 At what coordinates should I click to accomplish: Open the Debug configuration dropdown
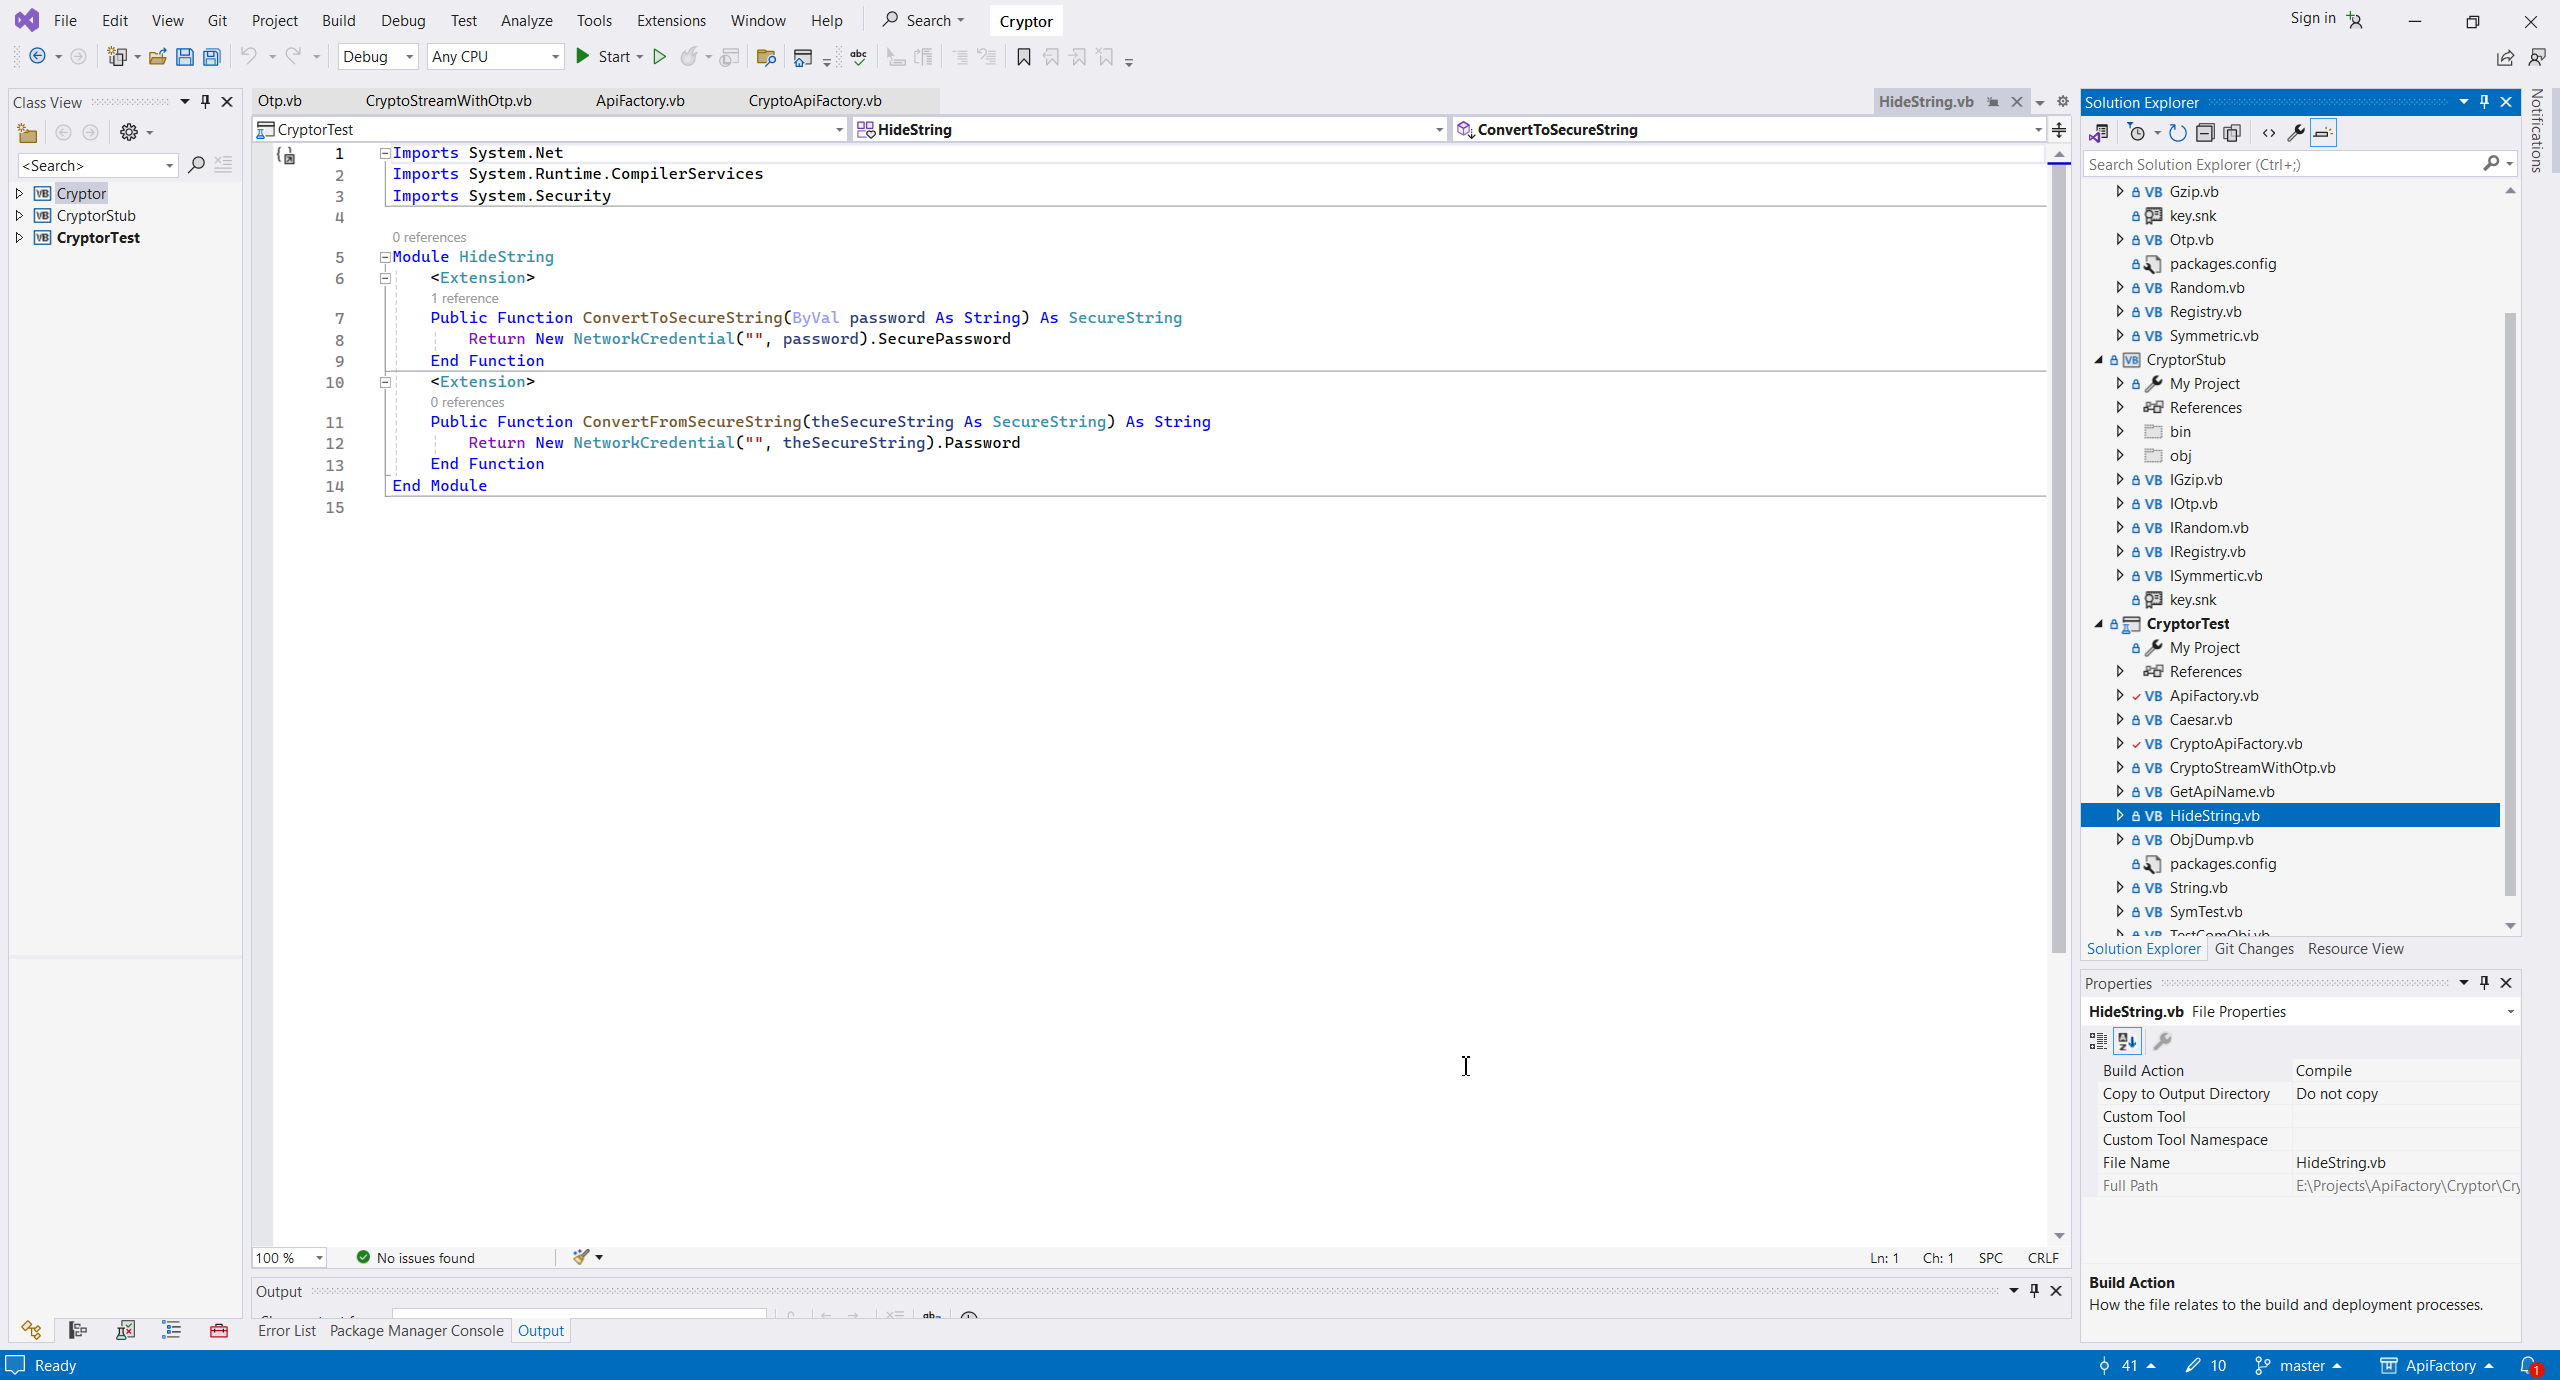tap(378, 57)
